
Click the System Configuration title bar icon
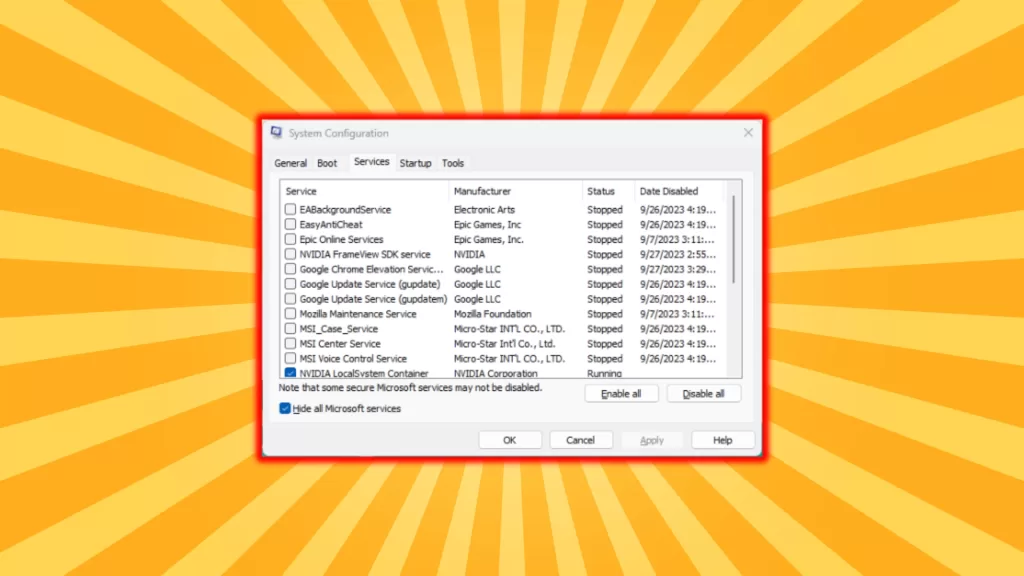[276, 133]
